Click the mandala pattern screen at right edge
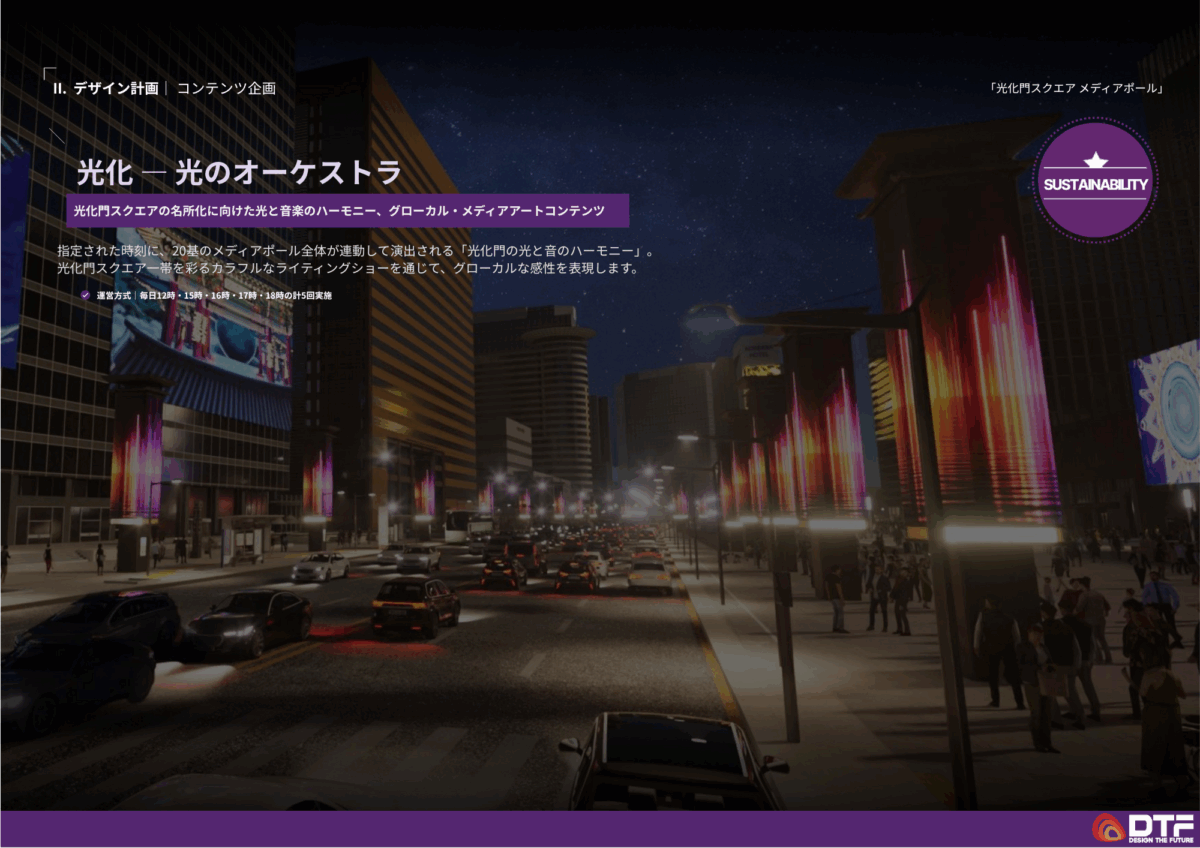Image resolution: width=1200 pixels, height=848 pixels. (x=1165, y=412)
